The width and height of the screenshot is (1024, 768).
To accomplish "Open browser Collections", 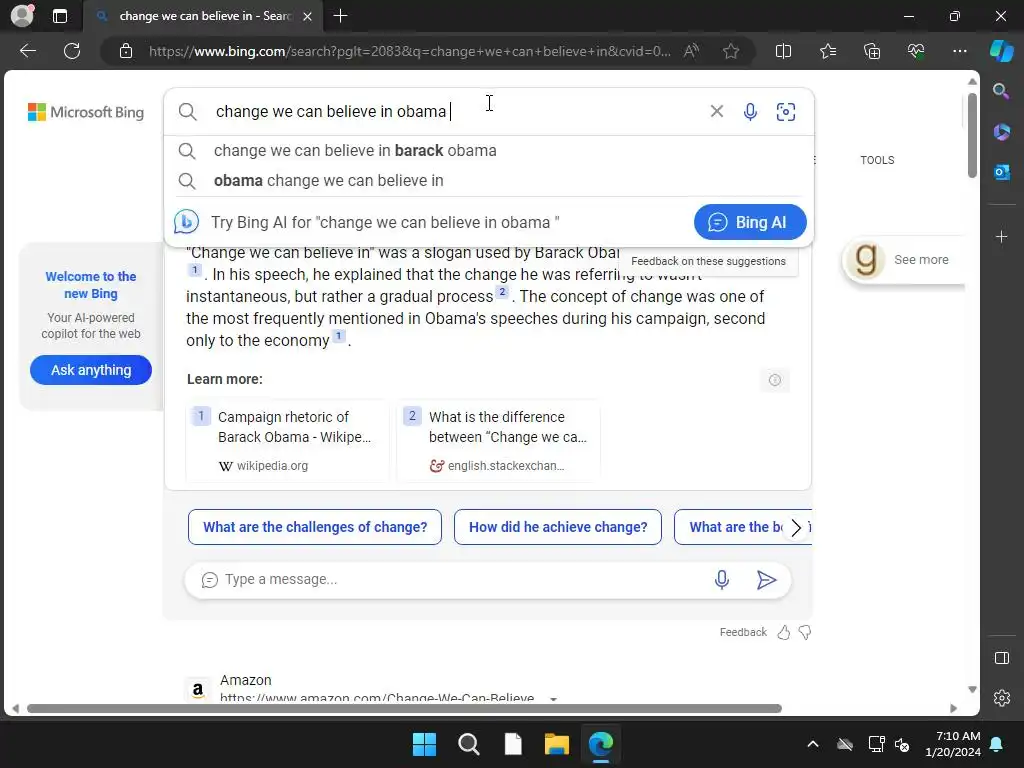I will tap(872, 51).
